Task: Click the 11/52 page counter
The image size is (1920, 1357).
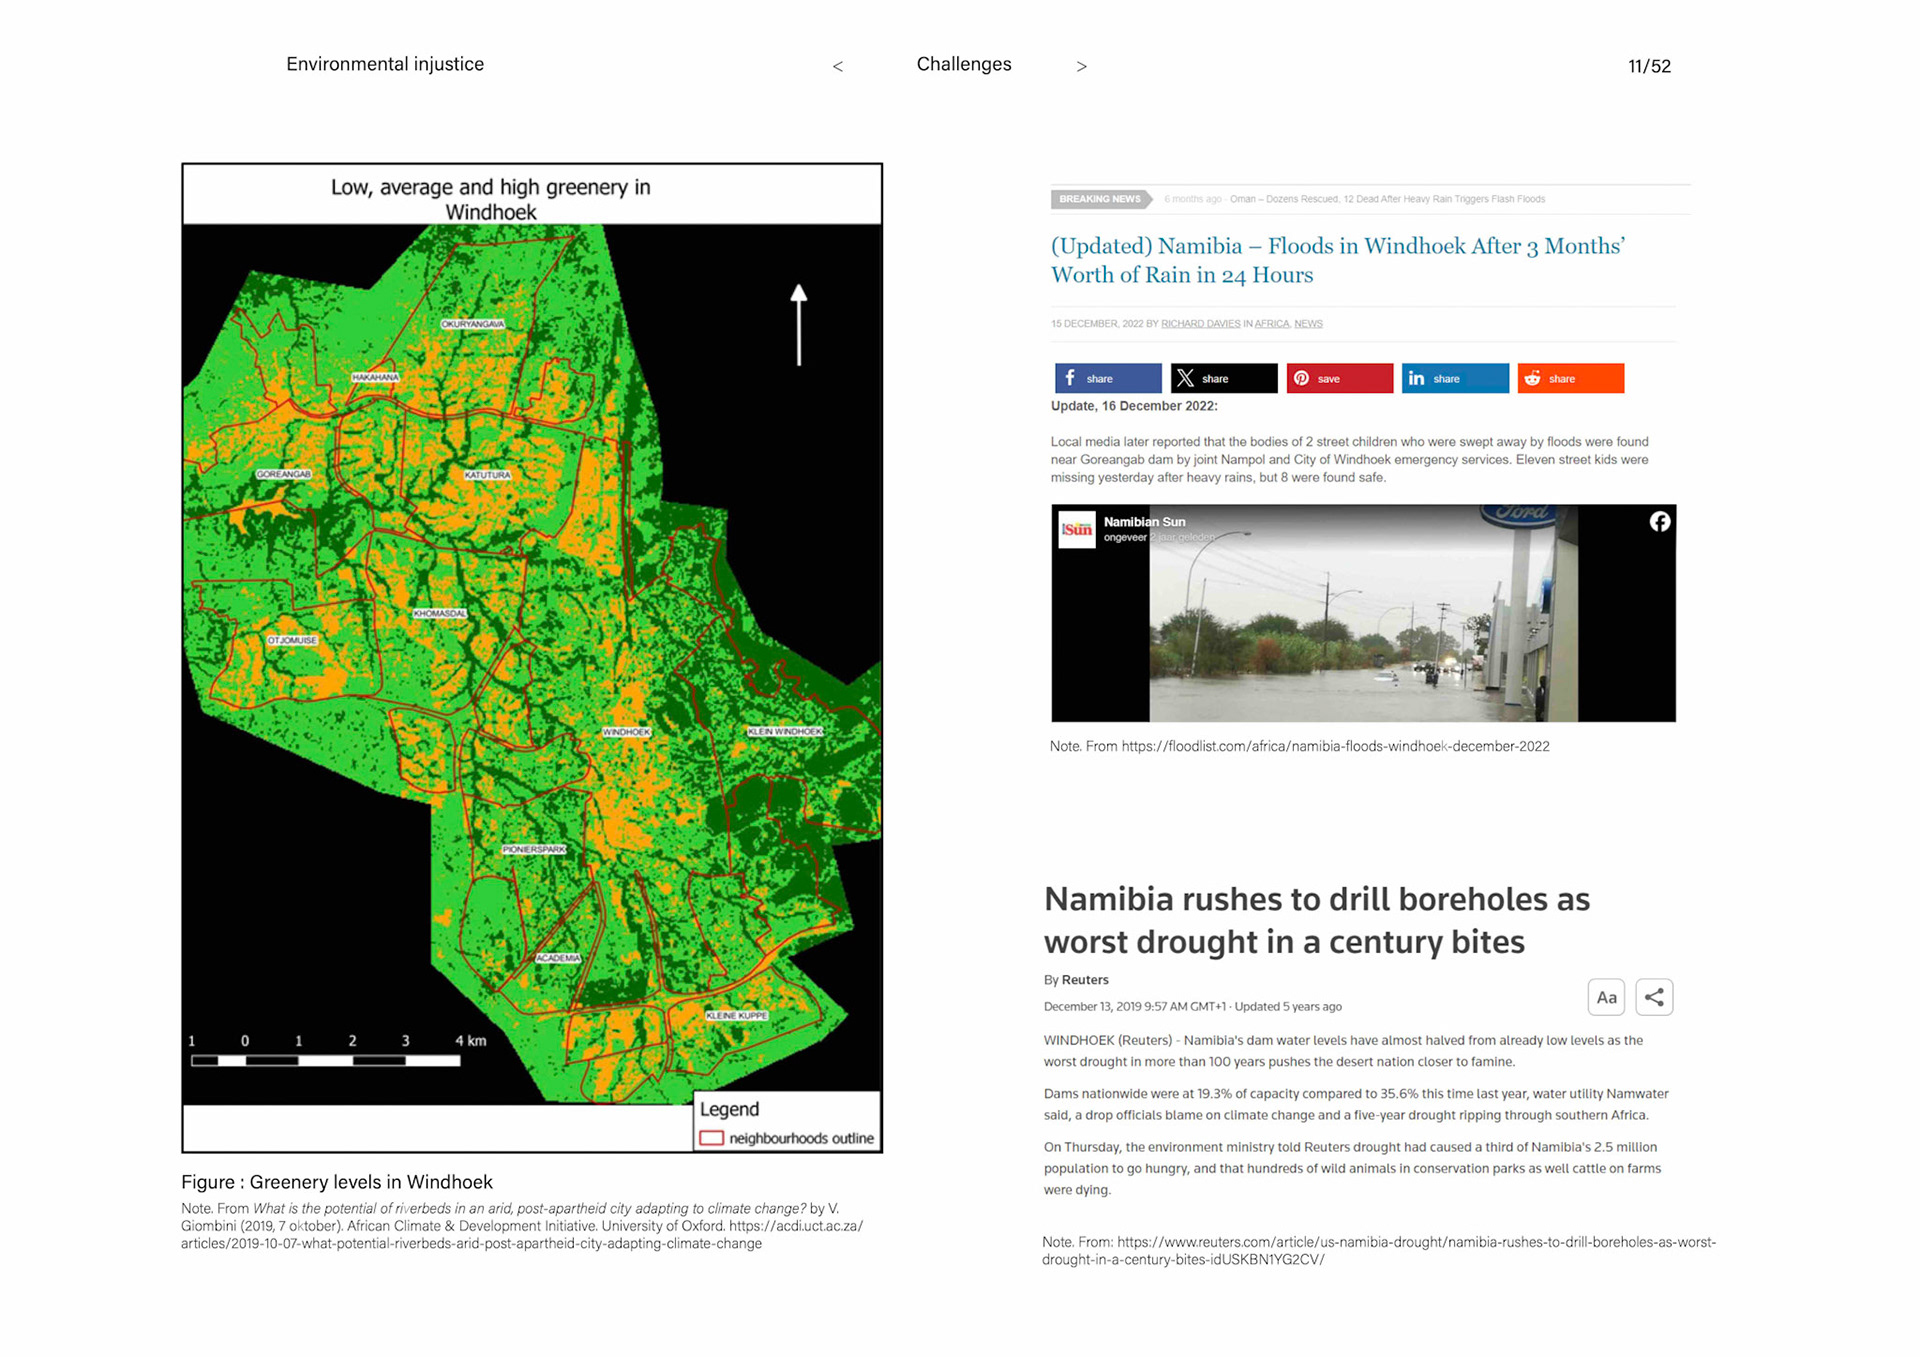Action: (1648, 66)
